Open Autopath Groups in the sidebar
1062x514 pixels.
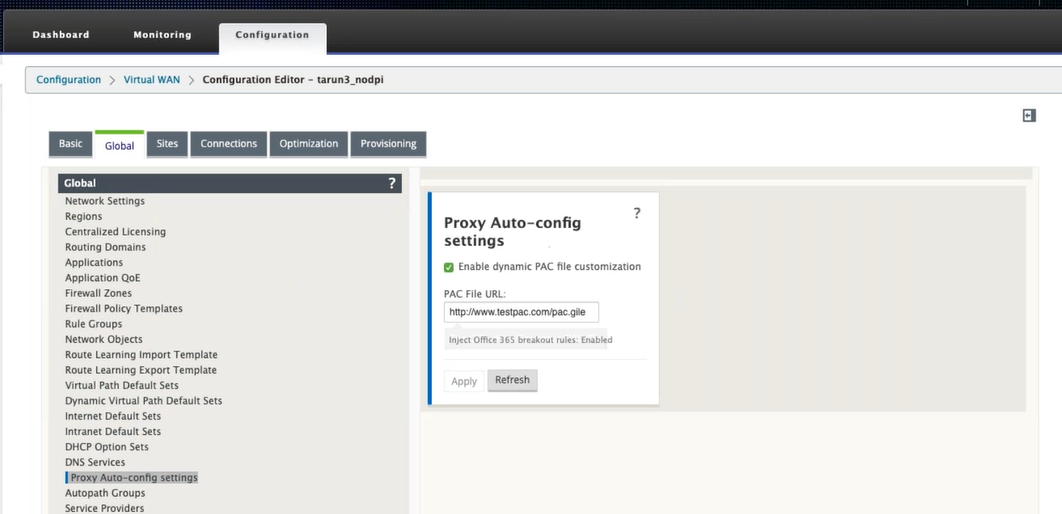105,493
